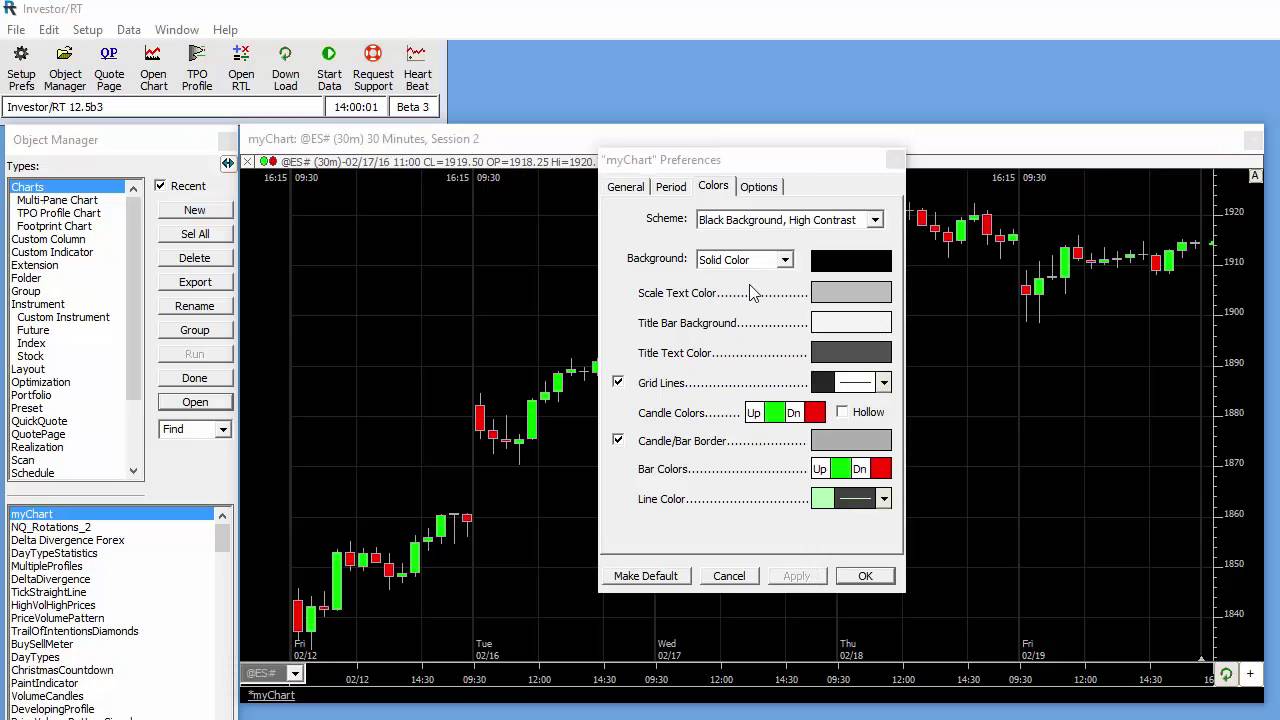Viewport: 1280px width, 720px height.
Task: Click the Types list scroll-down arrow
Action: (x=134, y=471)
